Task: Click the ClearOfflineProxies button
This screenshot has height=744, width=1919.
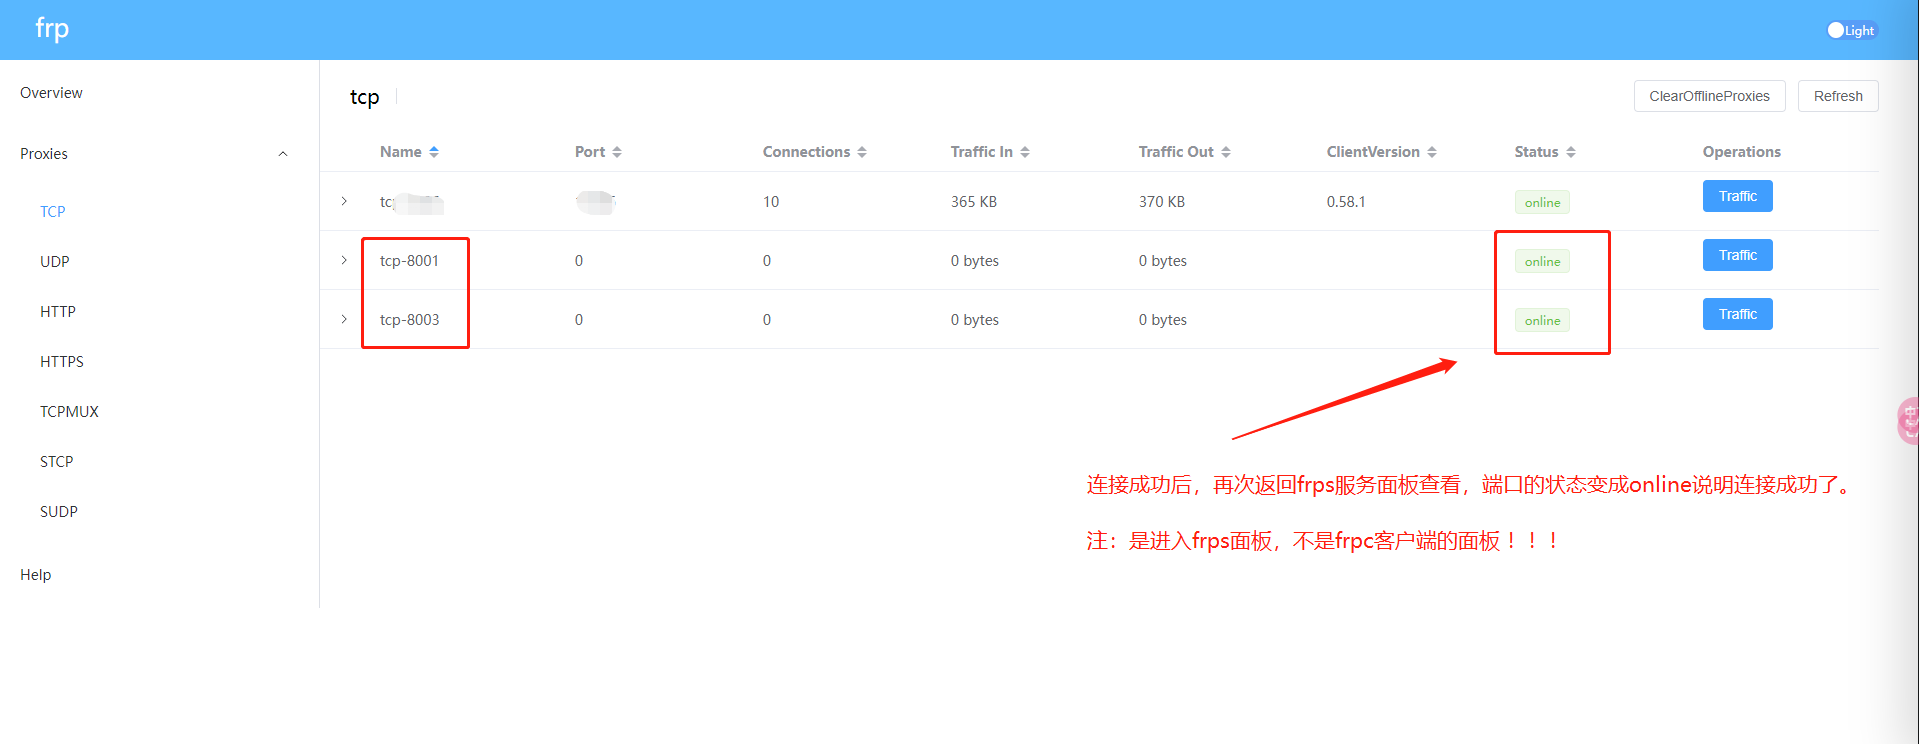Action: pyautogui.click(x=1709, y=96)
